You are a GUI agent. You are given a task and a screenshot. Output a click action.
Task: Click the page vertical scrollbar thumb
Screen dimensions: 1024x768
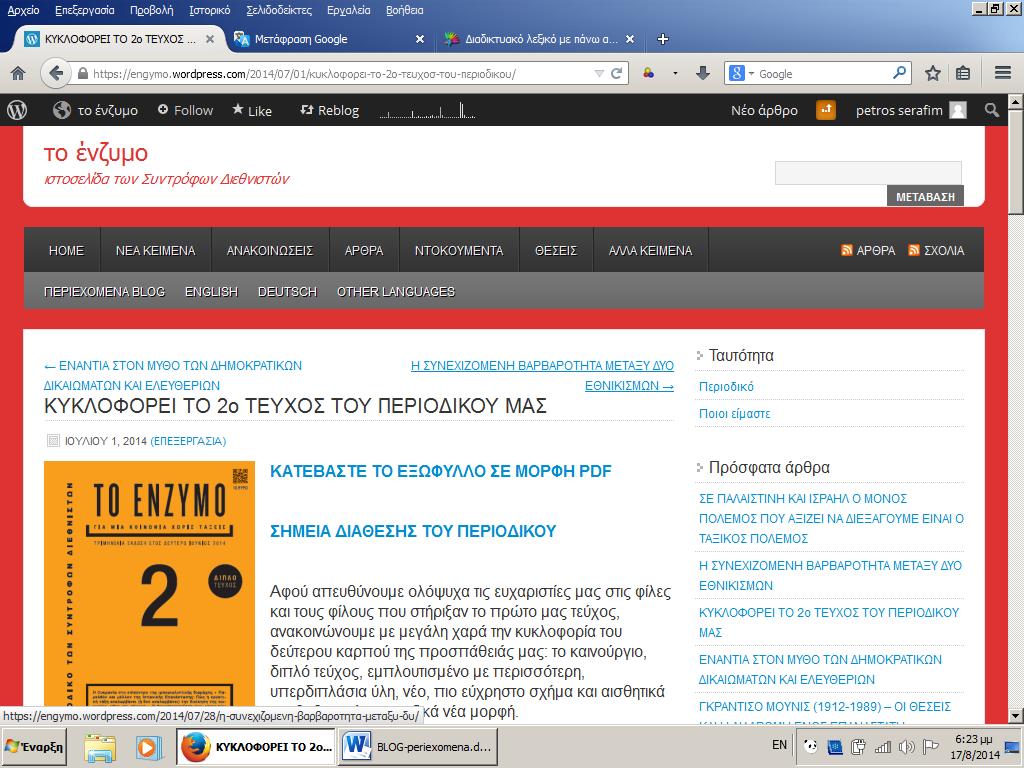tap(1016, 161)
